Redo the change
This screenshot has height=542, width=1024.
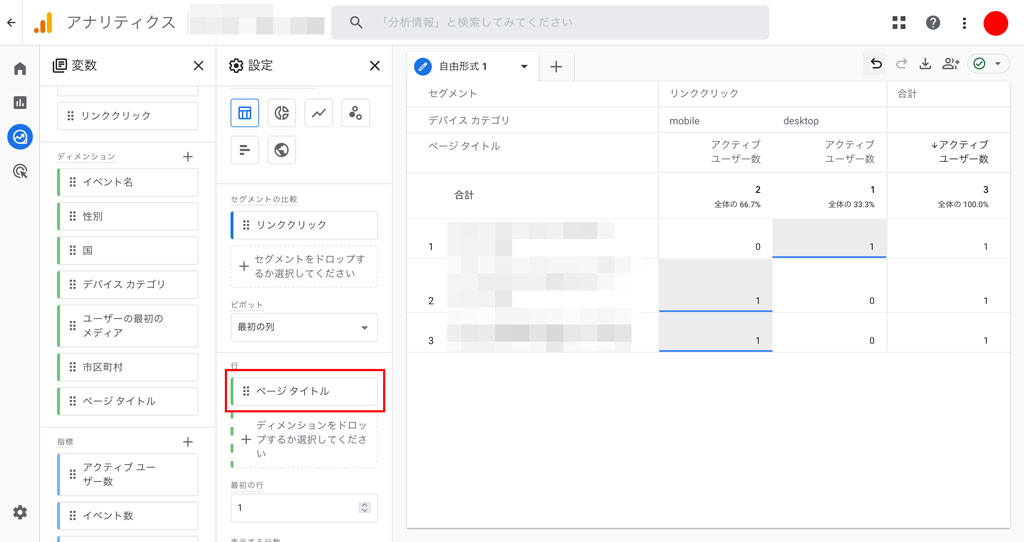coord(902,63)
